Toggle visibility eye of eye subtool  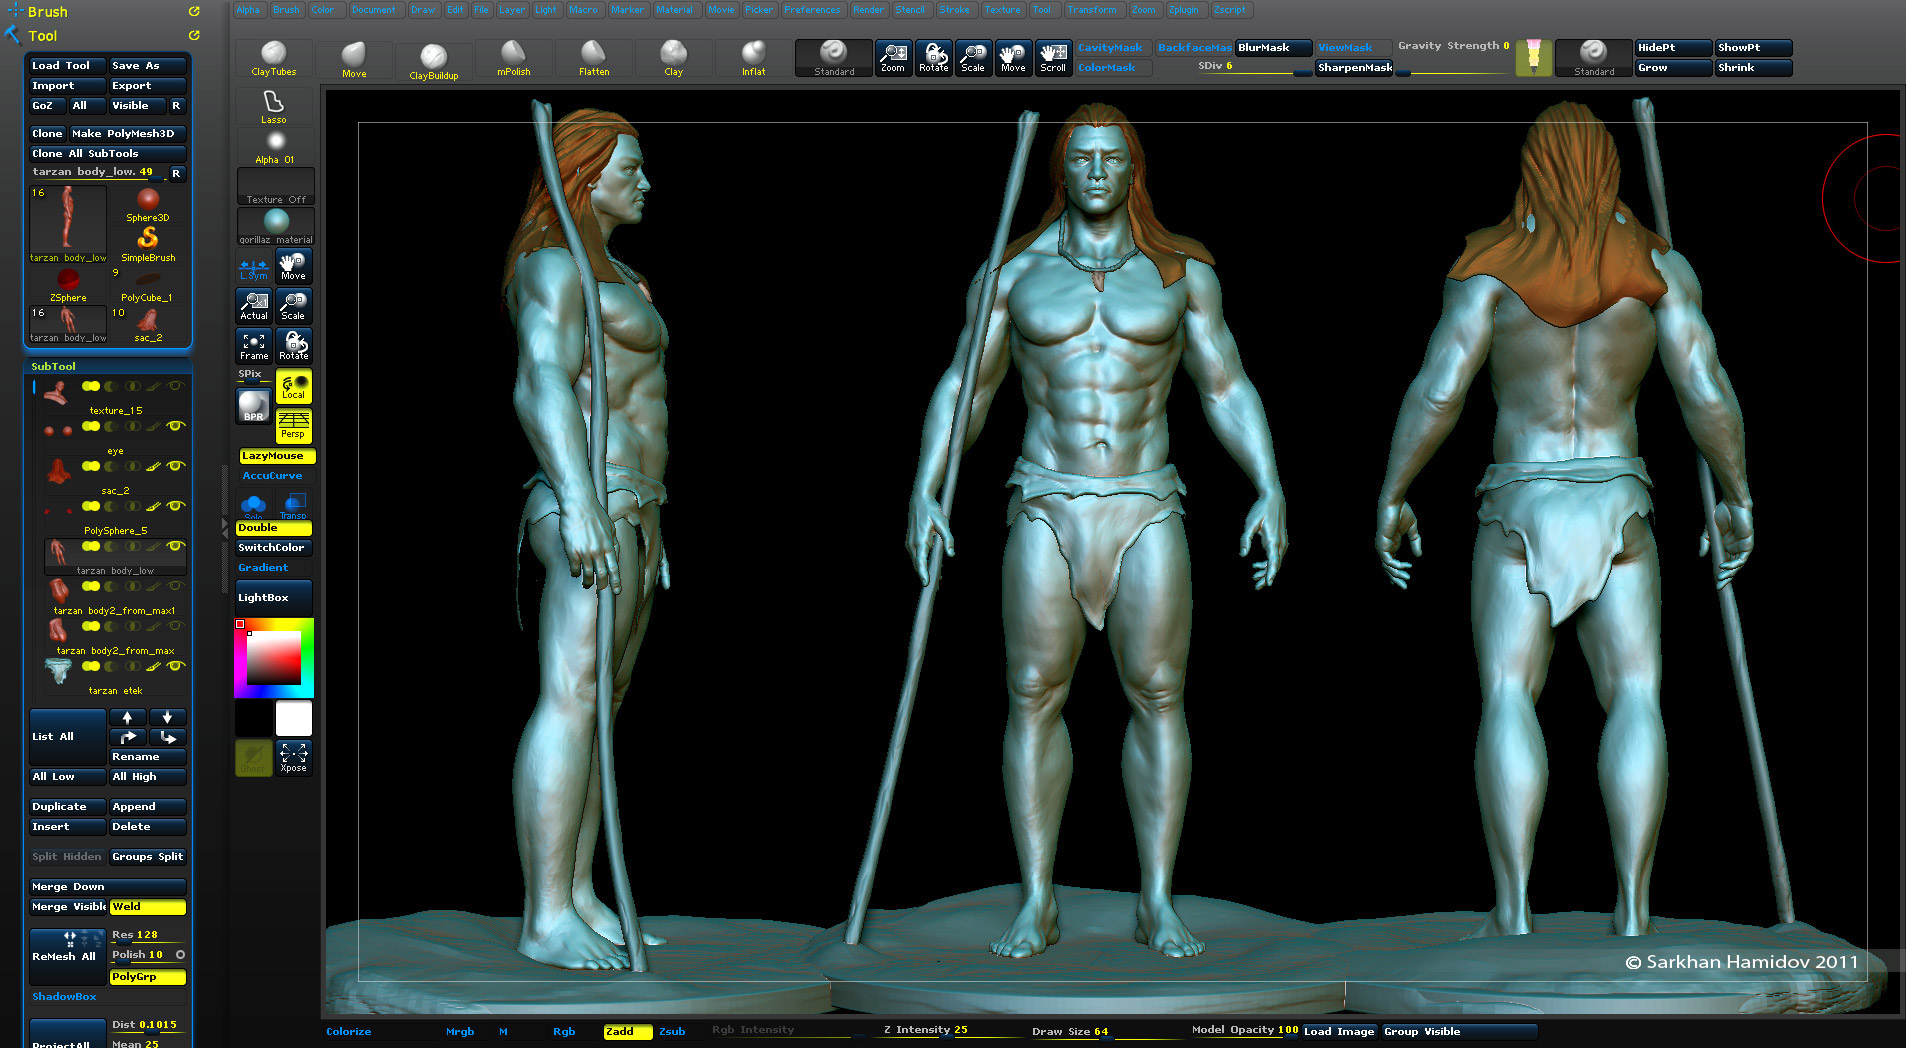point(176,426)
